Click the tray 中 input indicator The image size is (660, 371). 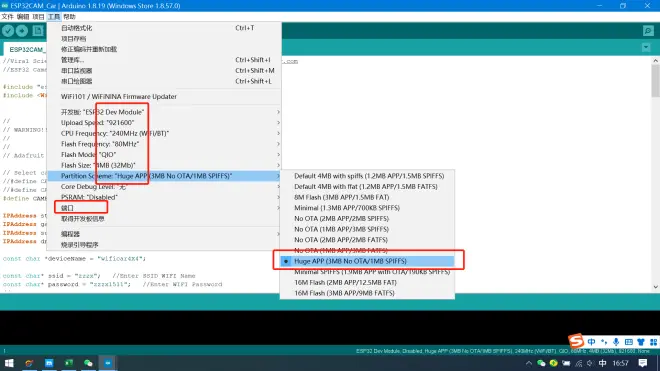pyautogui.click(x=602, y=363)
